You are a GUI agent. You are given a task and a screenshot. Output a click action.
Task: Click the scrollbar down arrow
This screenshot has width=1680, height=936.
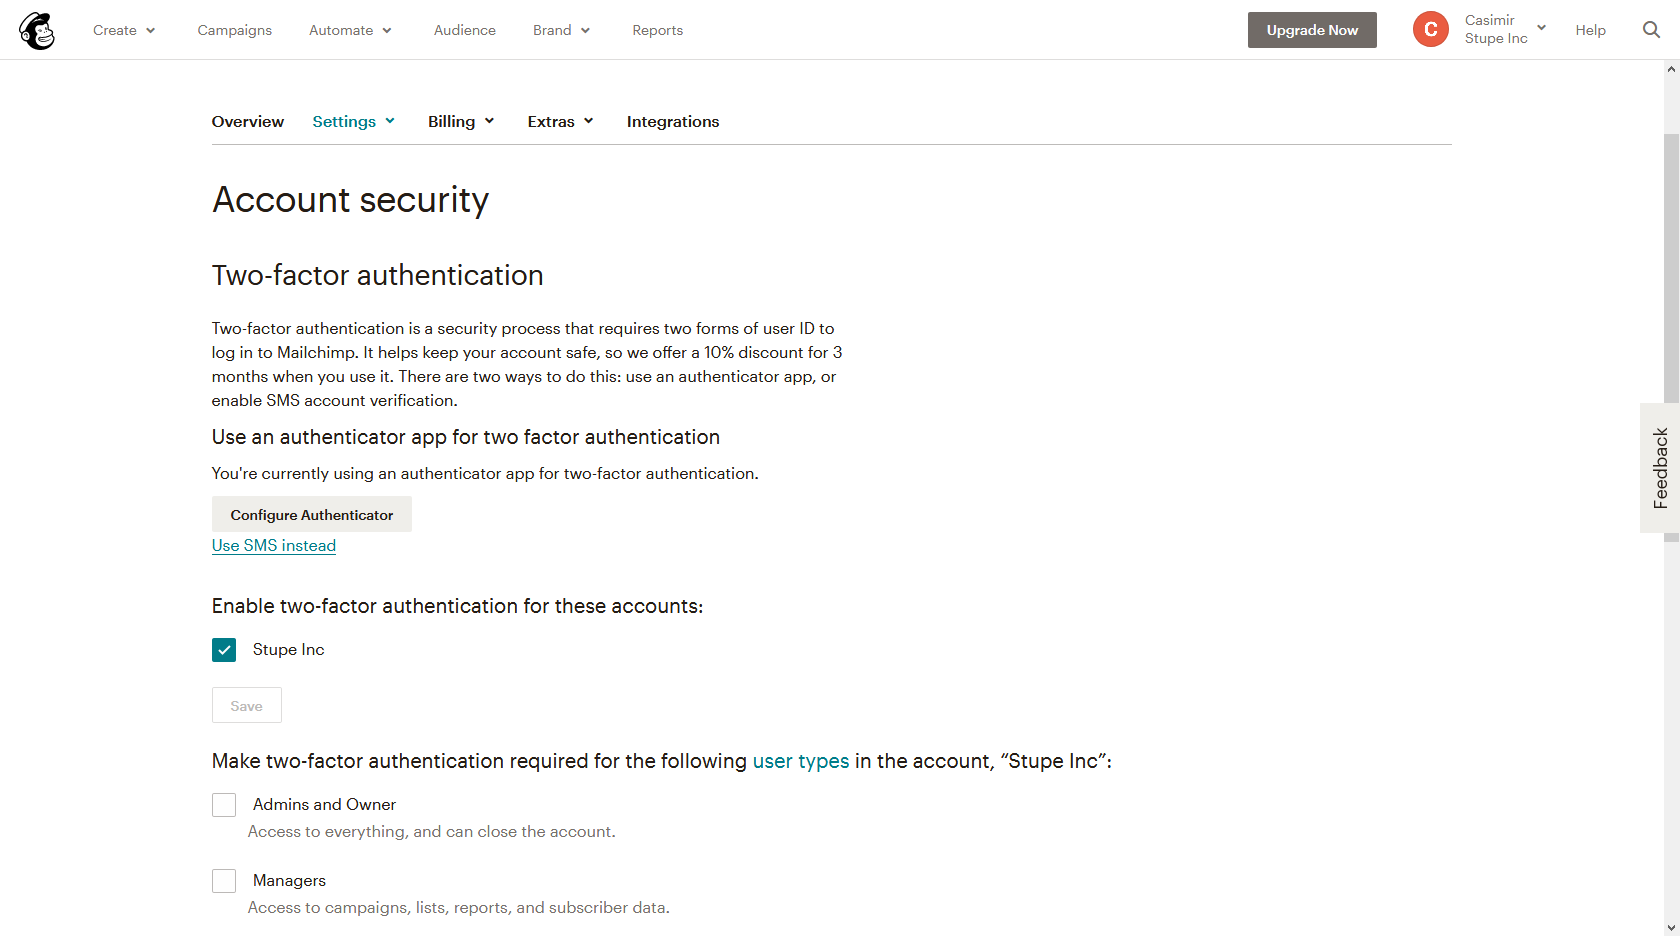click(1671, 928)
